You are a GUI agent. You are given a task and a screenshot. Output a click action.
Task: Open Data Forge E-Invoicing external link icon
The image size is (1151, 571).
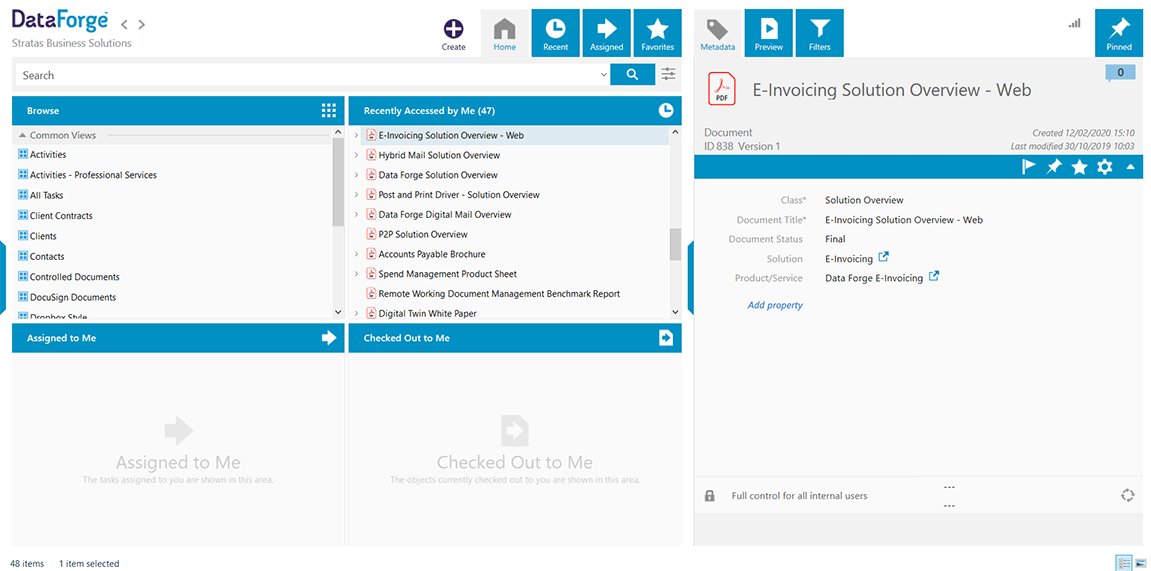click(x=934, y=277)
